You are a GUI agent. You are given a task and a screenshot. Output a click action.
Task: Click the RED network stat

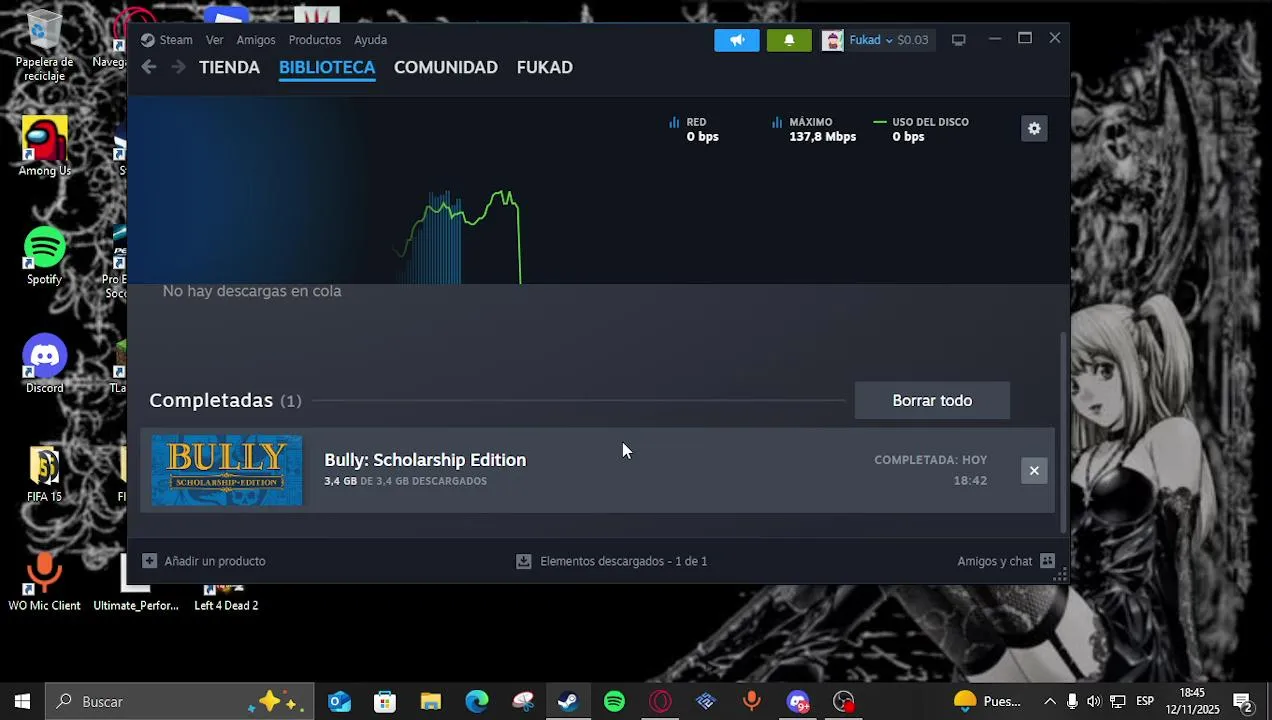click(693, 129)
